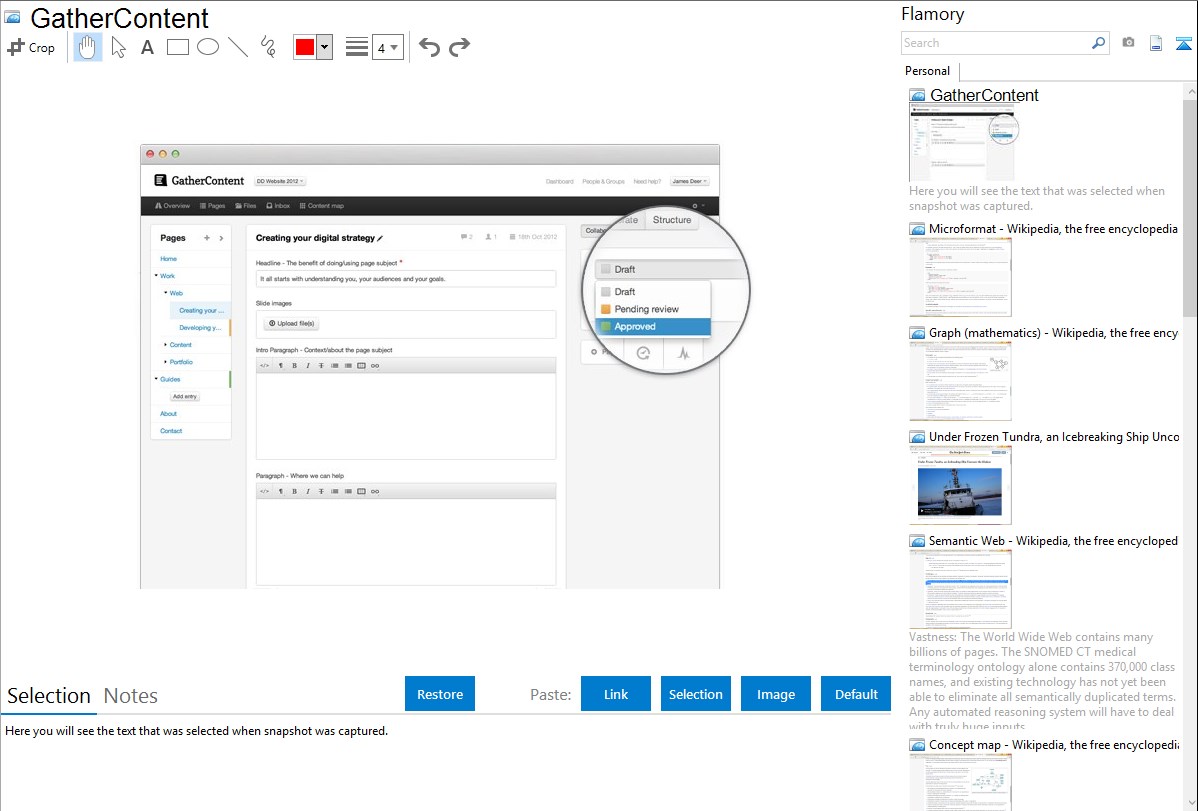Viewport: 1198px width, 811px height.
Task: Click the icon beside Under Frozen Tundra entry
Action: [917, 437]
